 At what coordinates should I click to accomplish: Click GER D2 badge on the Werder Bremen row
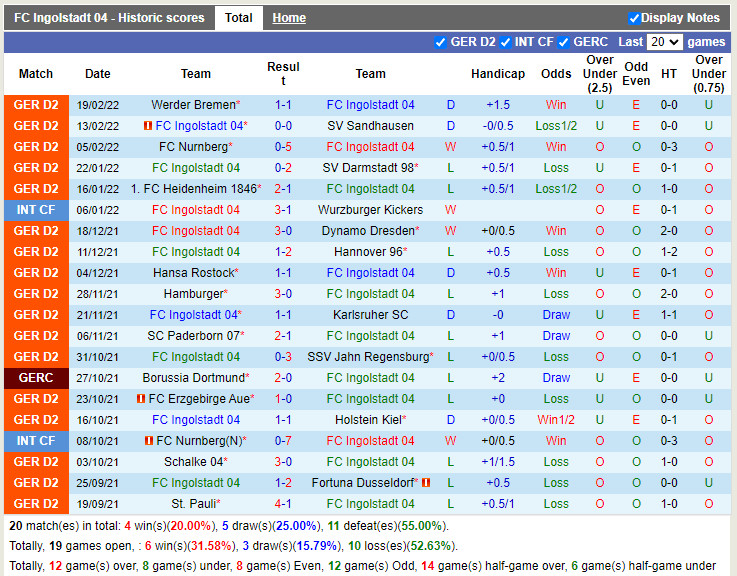(x=36, y=105)
